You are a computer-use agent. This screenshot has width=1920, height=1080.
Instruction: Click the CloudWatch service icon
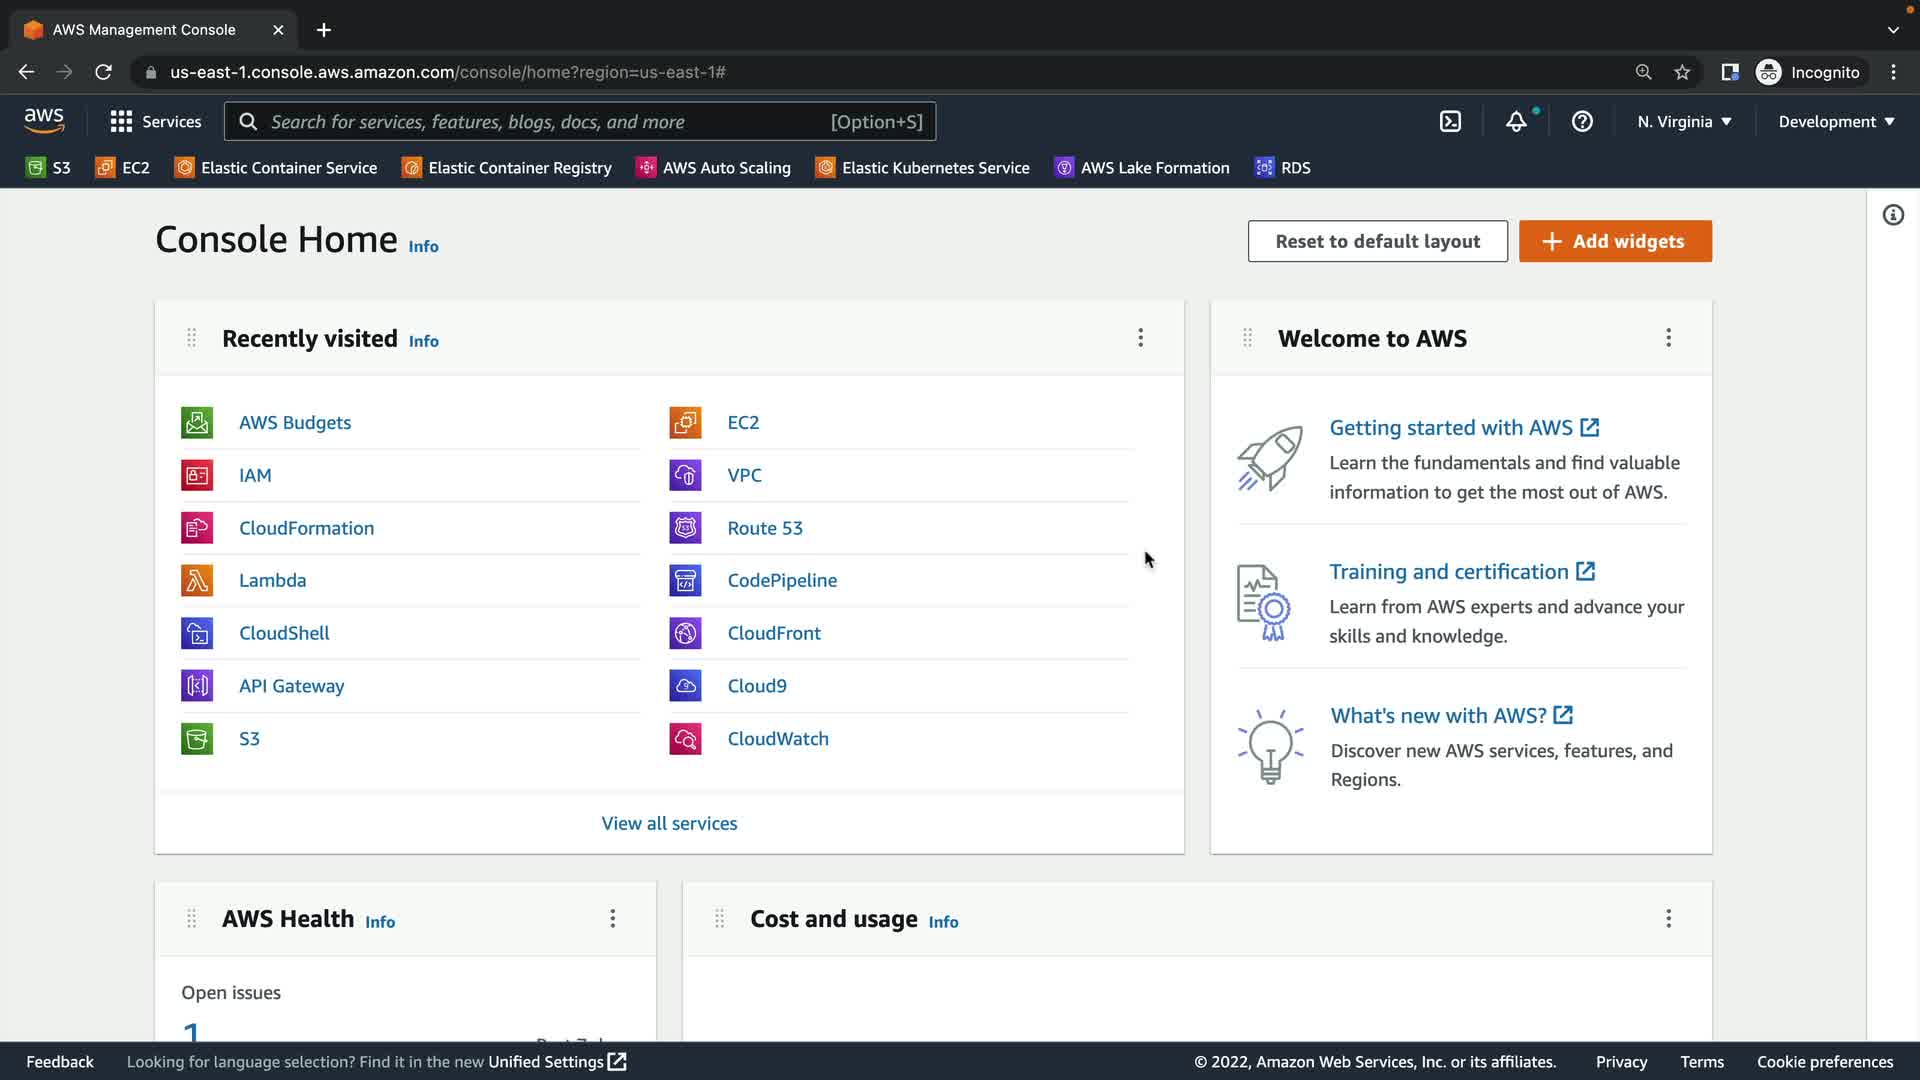pyautogui.click(x=685, y=739)
